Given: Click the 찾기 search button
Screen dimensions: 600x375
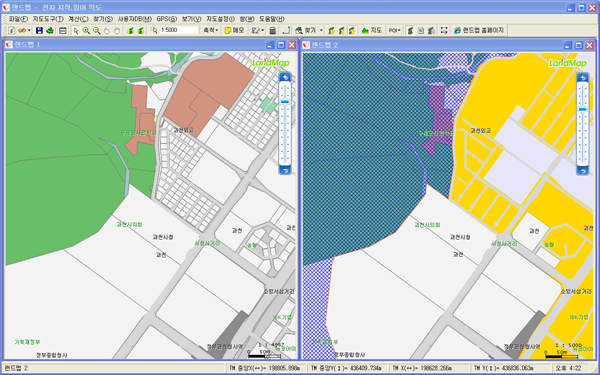Looking at the screenshot, I should (306, 30).
